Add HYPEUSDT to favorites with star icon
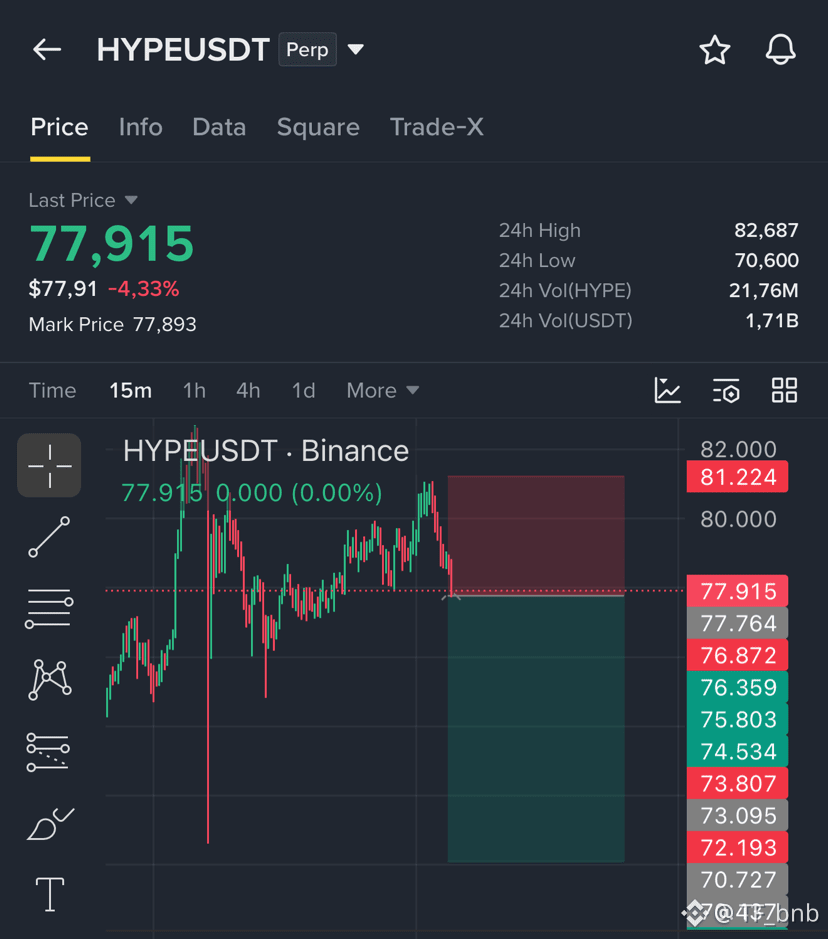Image resolution: width=828 pixels, height=939 pixels. point(715,50)
